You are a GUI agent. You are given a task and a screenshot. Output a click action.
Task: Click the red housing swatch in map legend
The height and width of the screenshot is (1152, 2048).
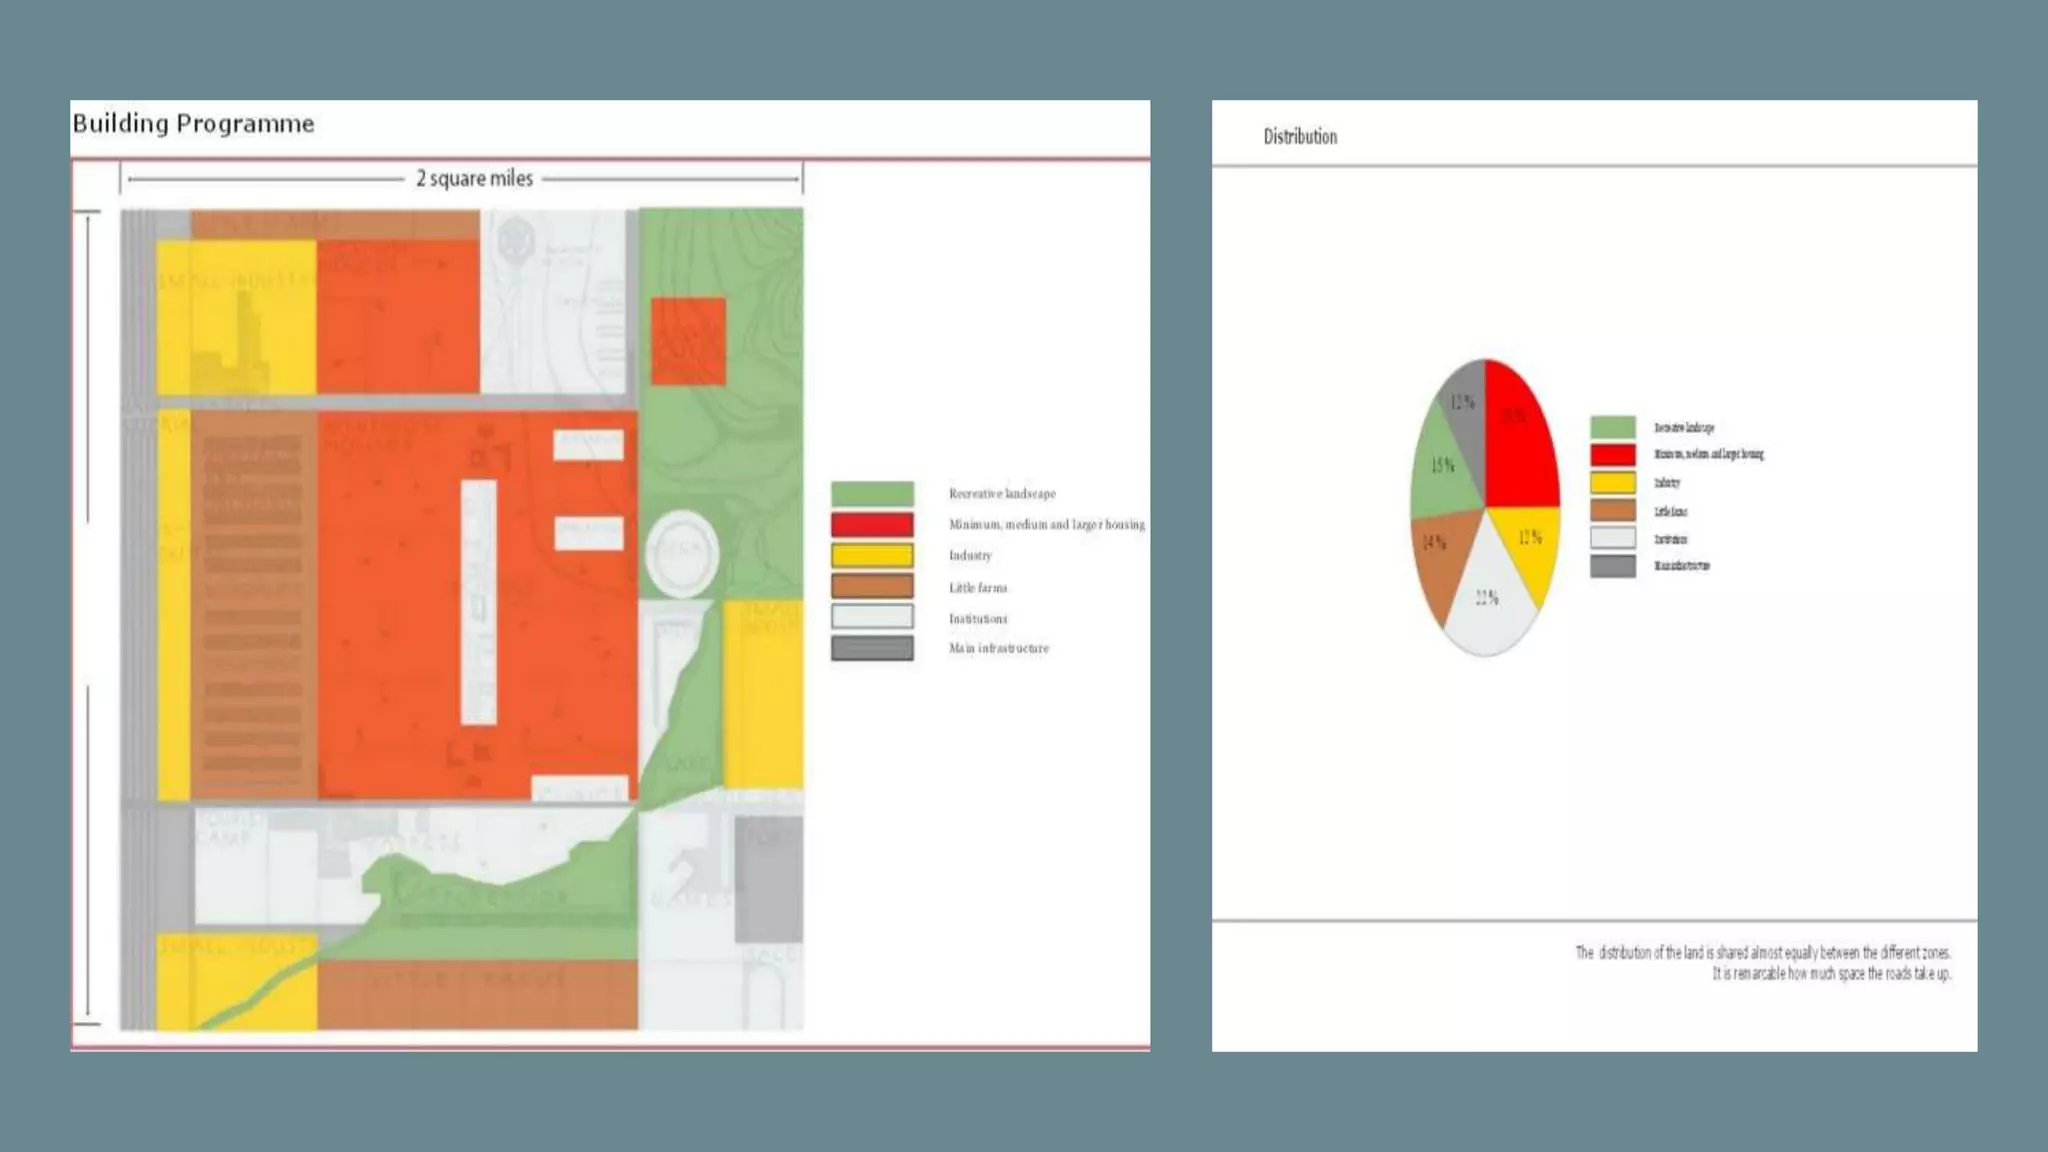872,524
